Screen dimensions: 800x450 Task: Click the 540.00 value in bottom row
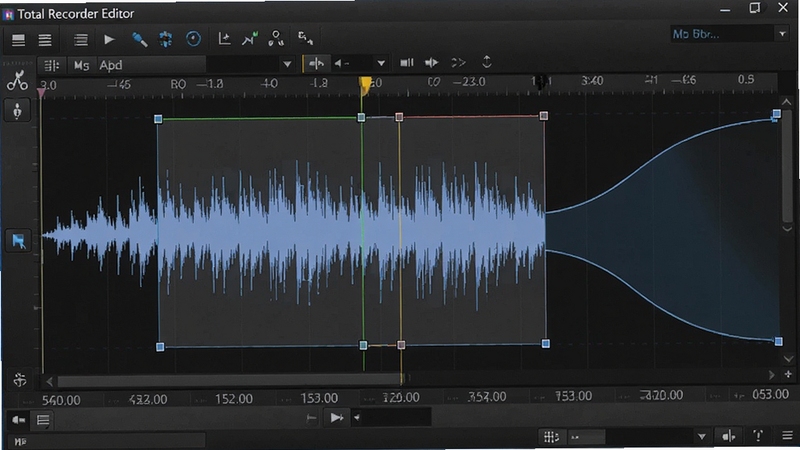point(61,401)
